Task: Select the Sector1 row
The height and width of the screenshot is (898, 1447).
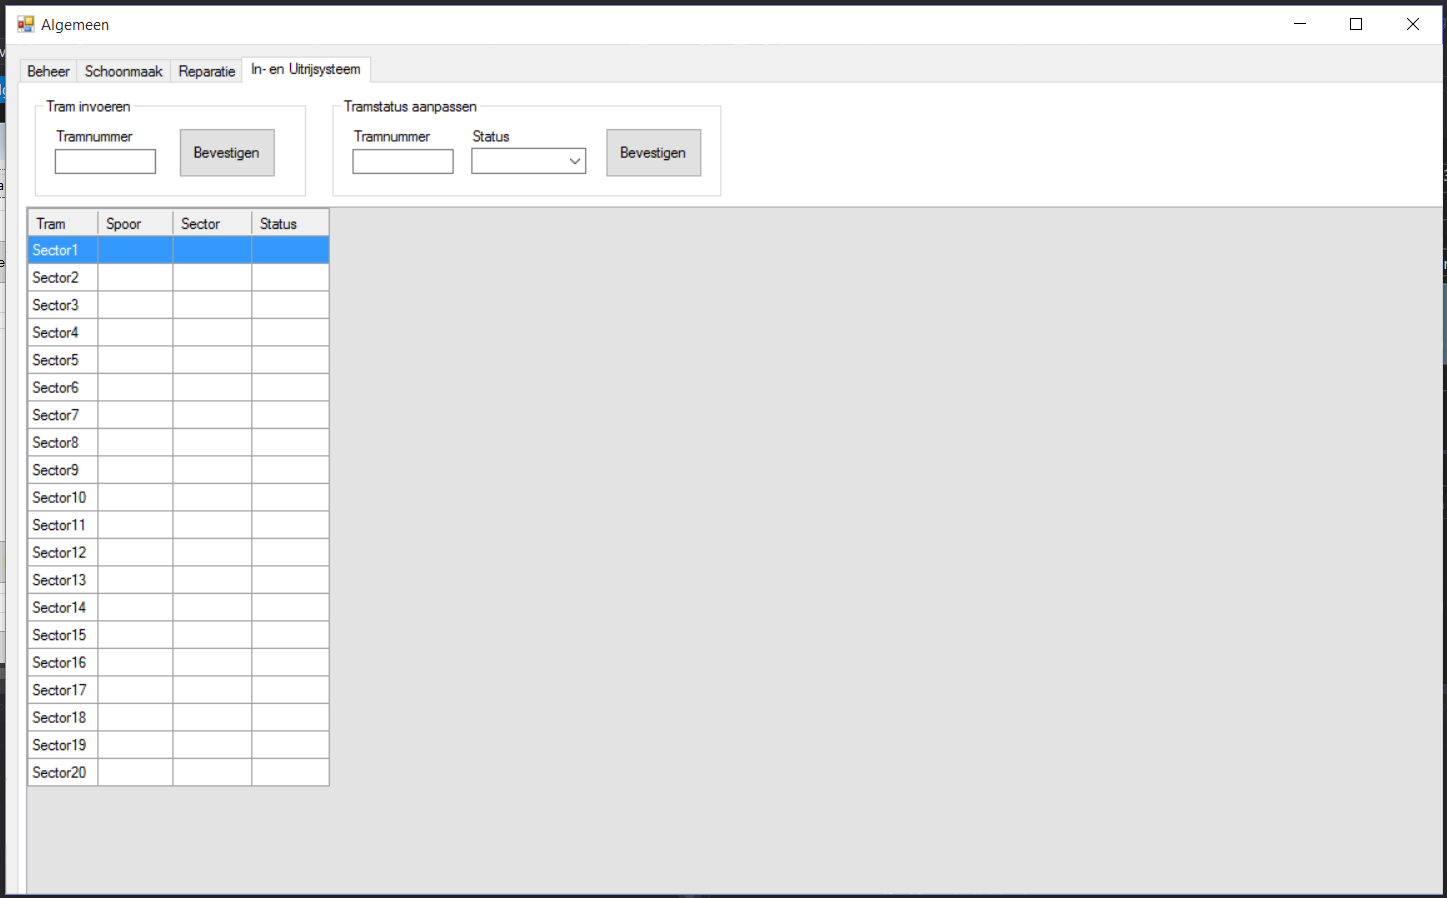Action: tap(62, 250)
